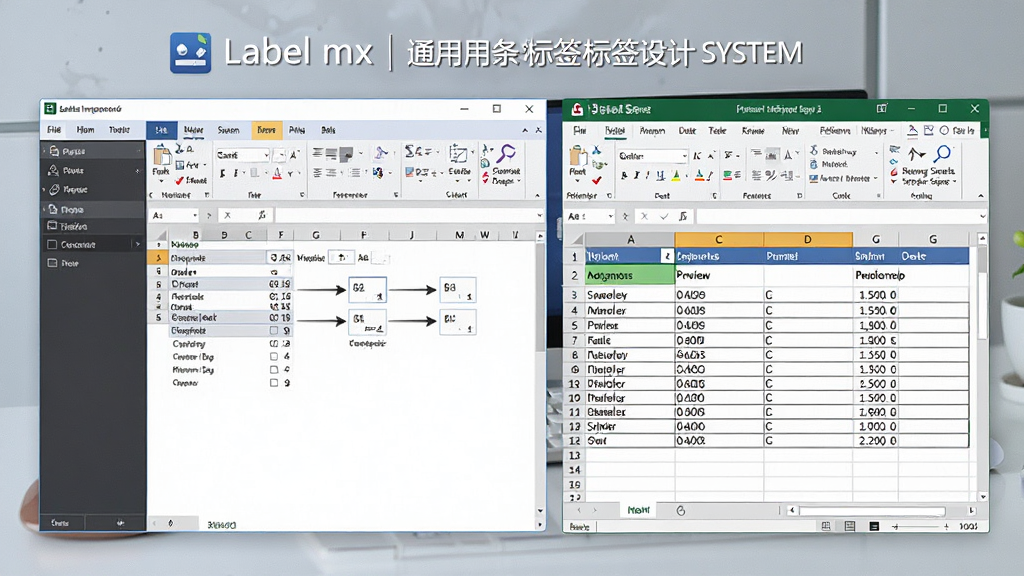Image resolution: width=1024 pixels, height=576 pixels.
Task: Toggle Italic in the green spreadsheet window ribbon
Action: (636, 175)
